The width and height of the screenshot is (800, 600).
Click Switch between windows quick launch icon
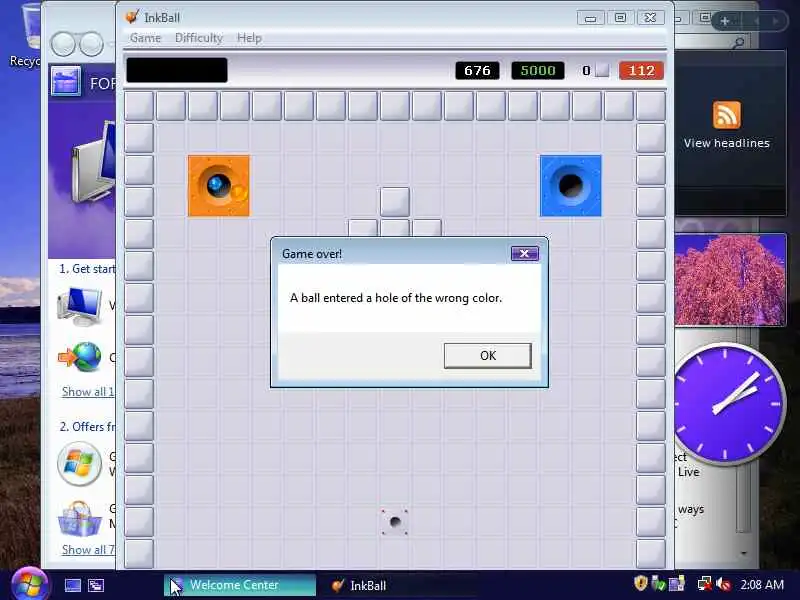[x=96, y=585]
